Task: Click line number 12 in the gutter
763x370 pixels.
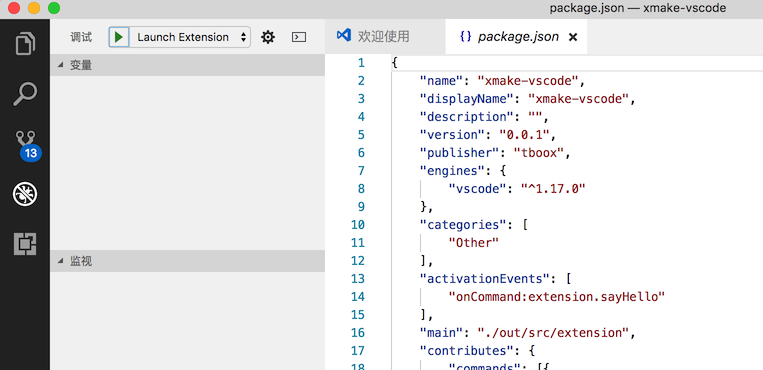Action: [357, 261]
